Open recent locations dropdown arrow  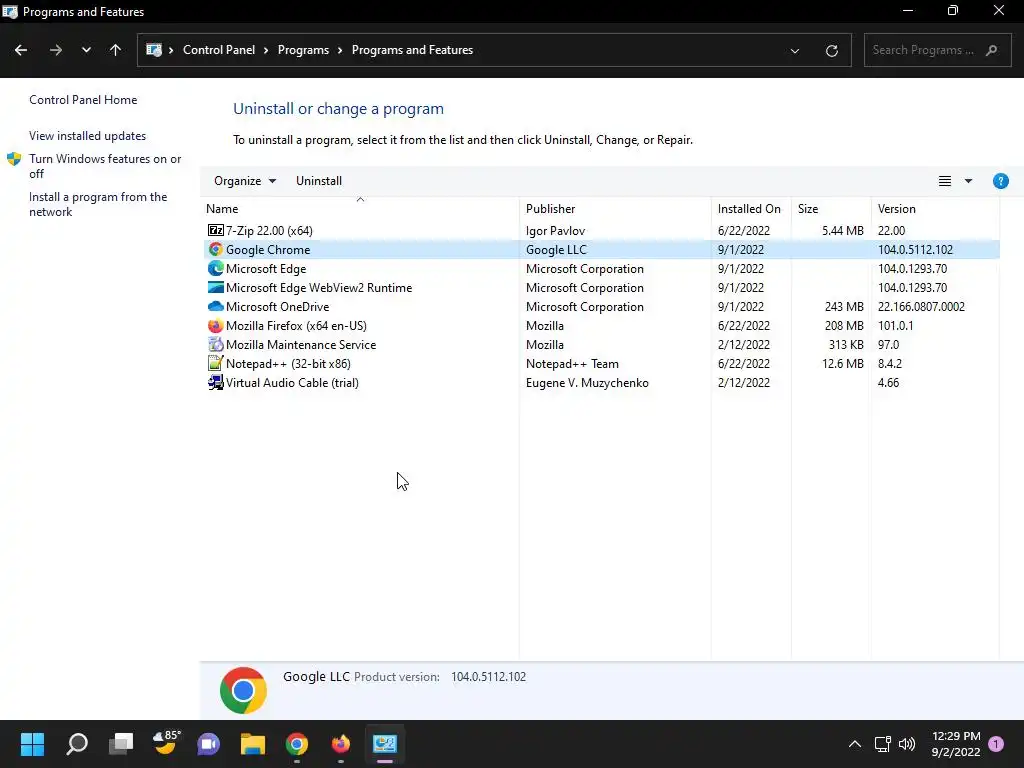[86, 50]
